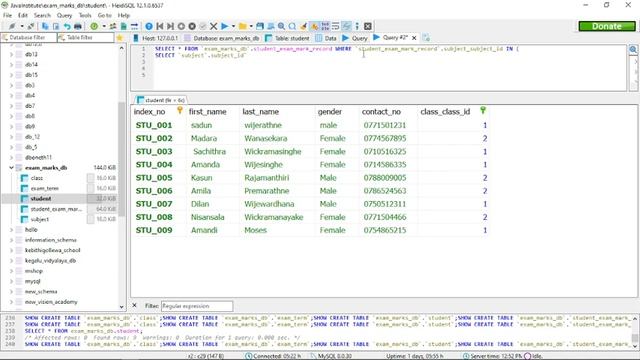This screenshot has width=640, height=360.
Task: Click the broom Clear editor icon
Action: (x=303, y=26)
